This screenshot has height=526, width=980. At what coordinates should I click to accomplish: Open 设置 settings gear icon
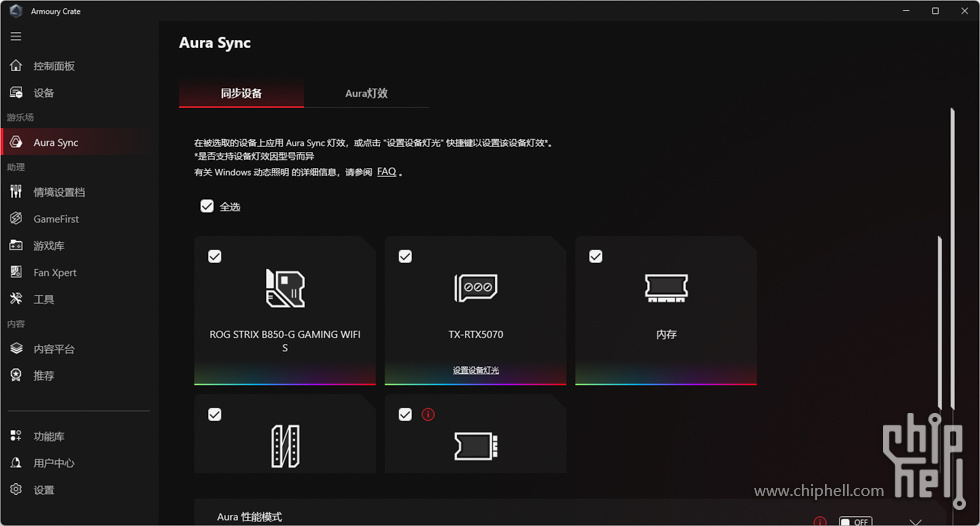pos(16,490)
